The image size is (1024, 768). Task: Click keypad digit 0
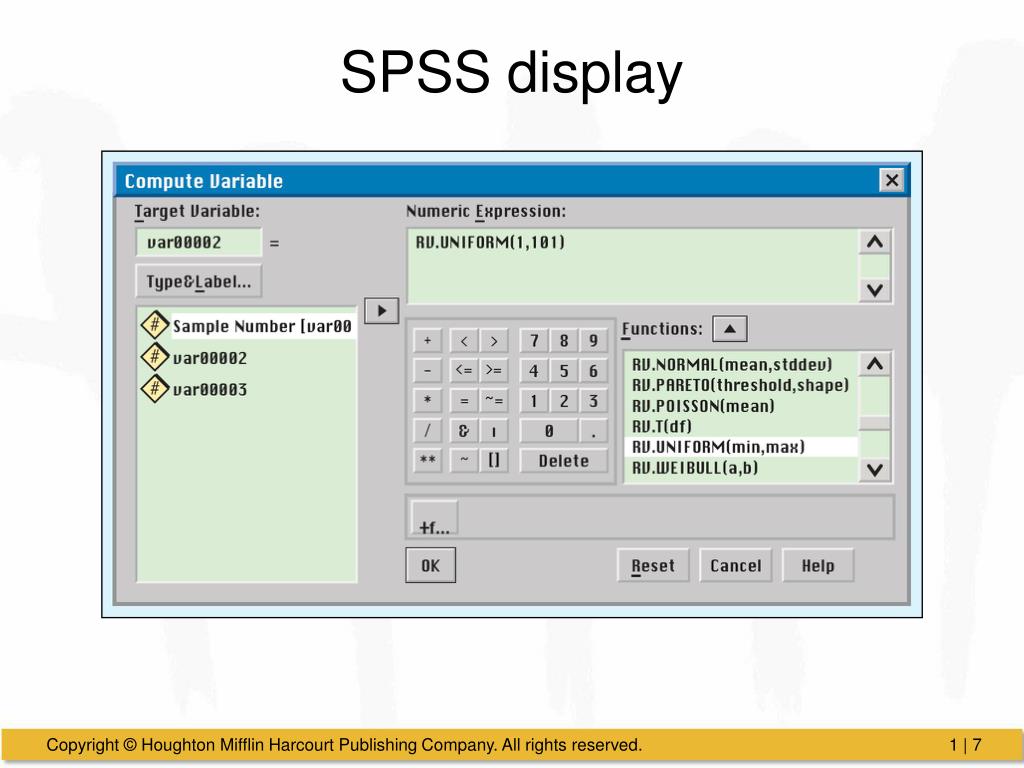click(549, 430)
